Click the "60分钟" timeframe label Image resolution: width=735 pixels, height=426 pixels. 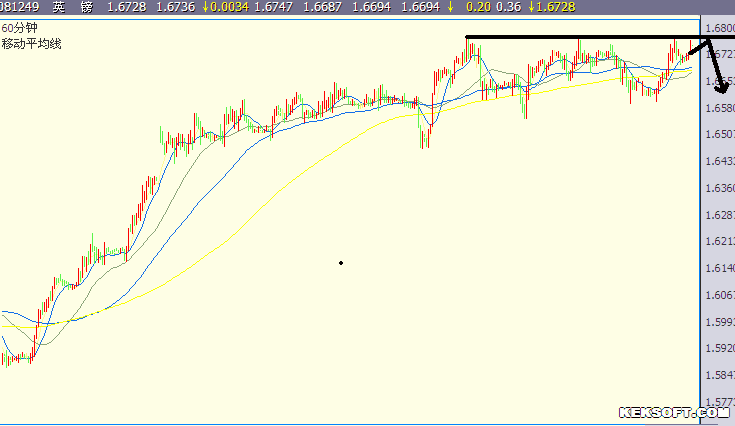click(19, 28)
